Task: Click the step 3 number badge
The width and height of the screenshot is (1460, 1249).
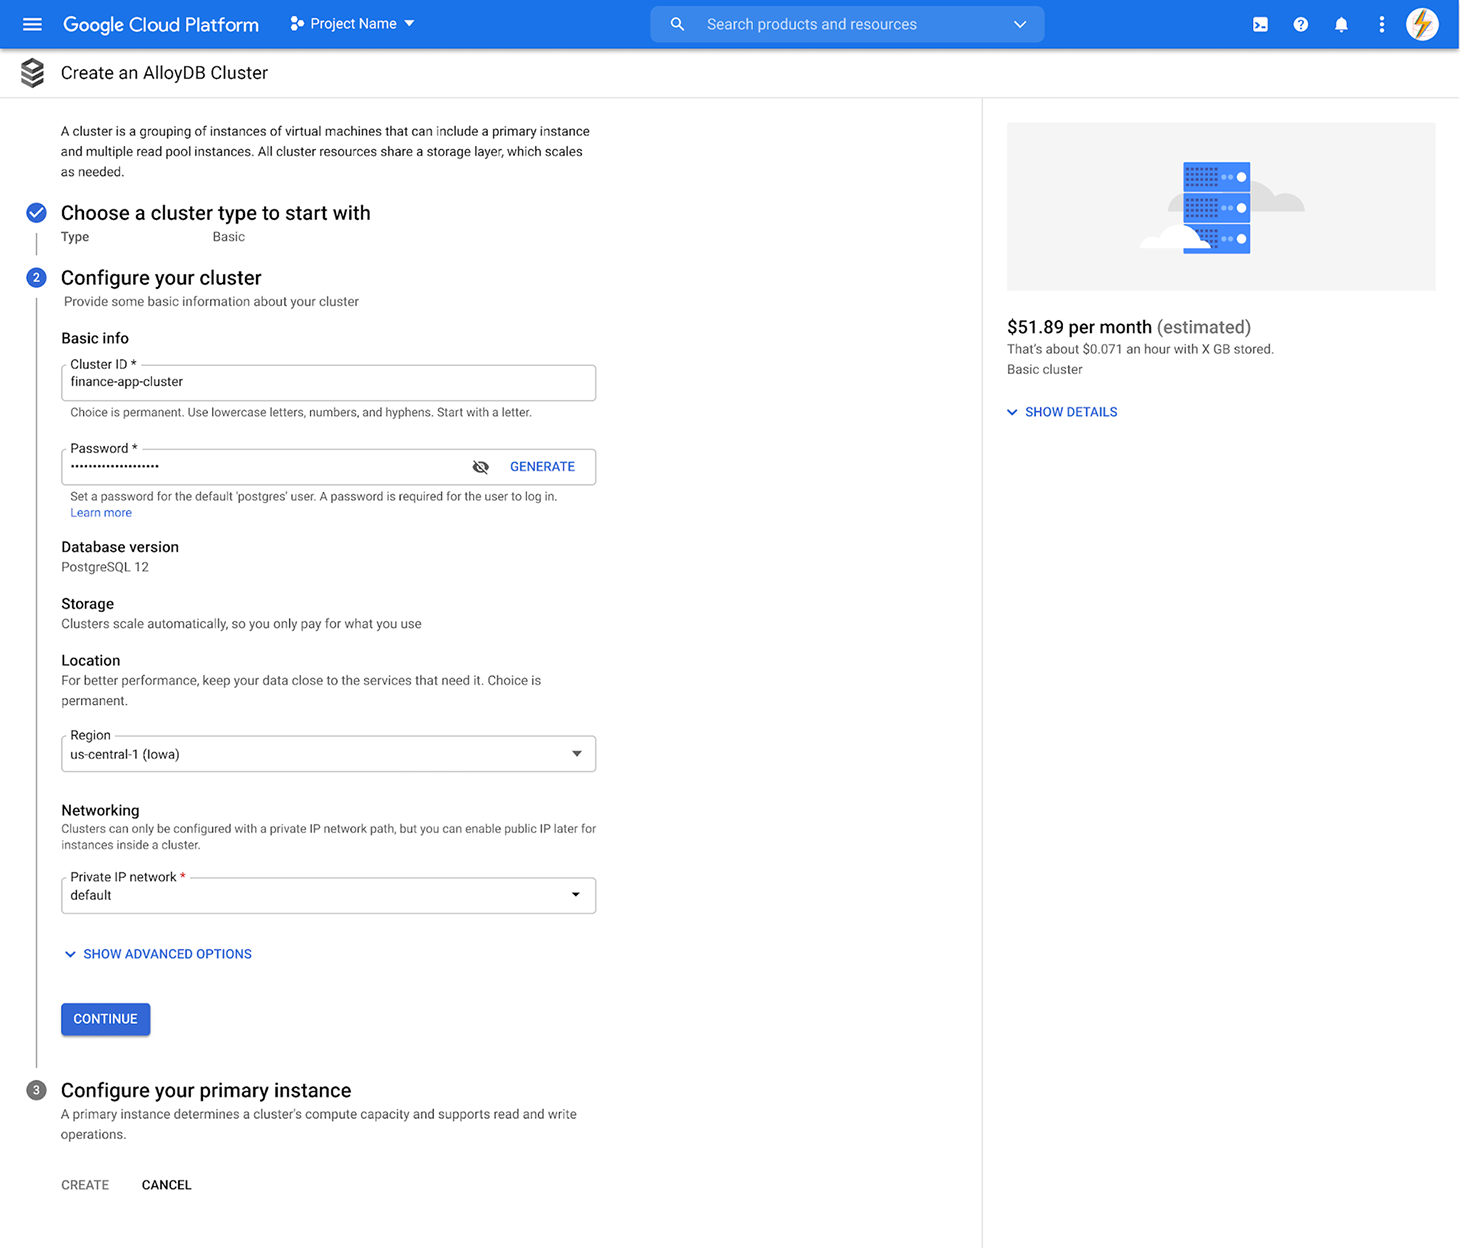Action: [36, 1090]
